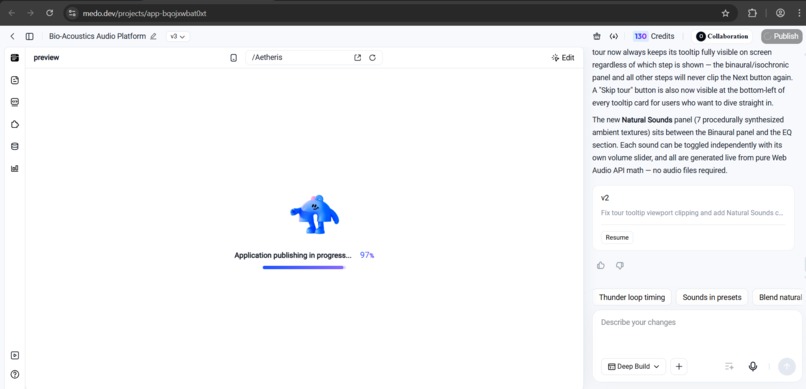
Task: Click the Publish button
Action: [x=781, y=36]
